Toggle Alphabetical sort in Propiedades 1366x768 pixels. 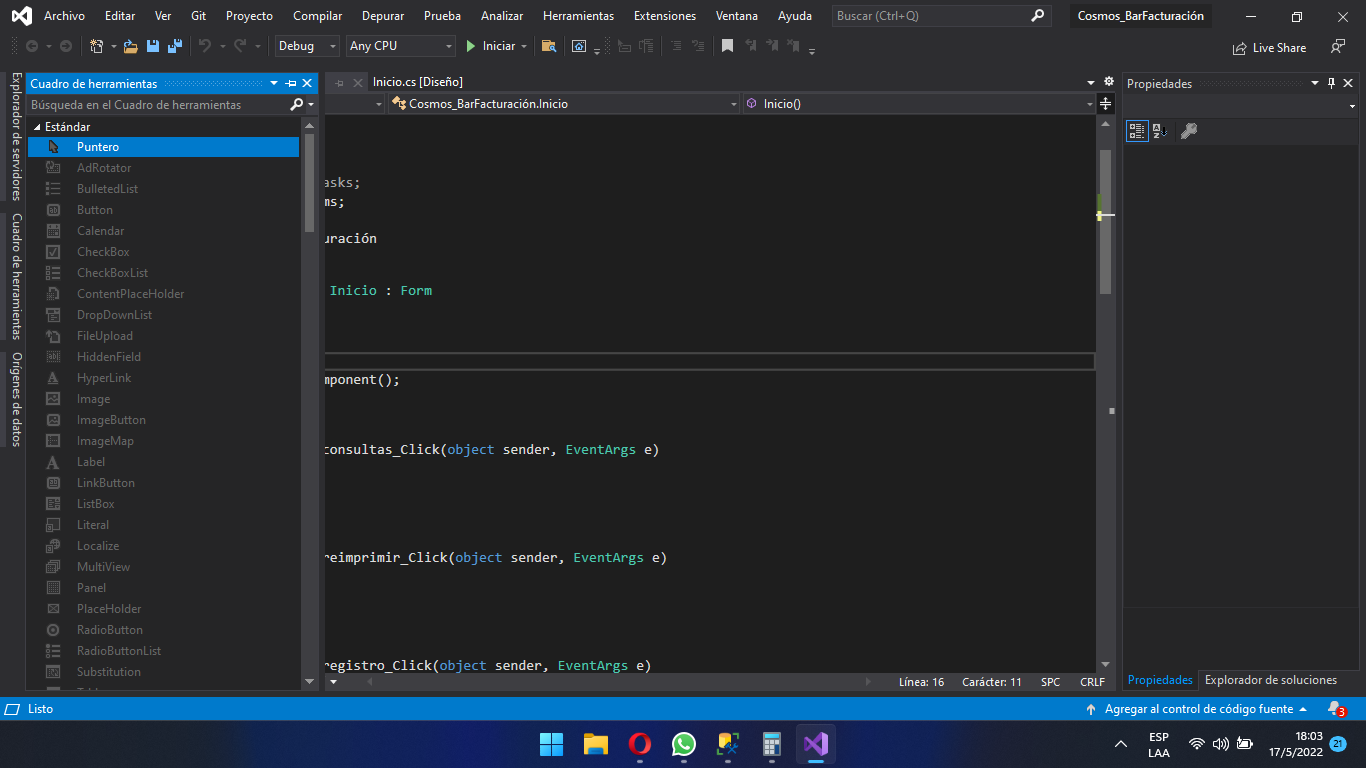pos(1160,131)
